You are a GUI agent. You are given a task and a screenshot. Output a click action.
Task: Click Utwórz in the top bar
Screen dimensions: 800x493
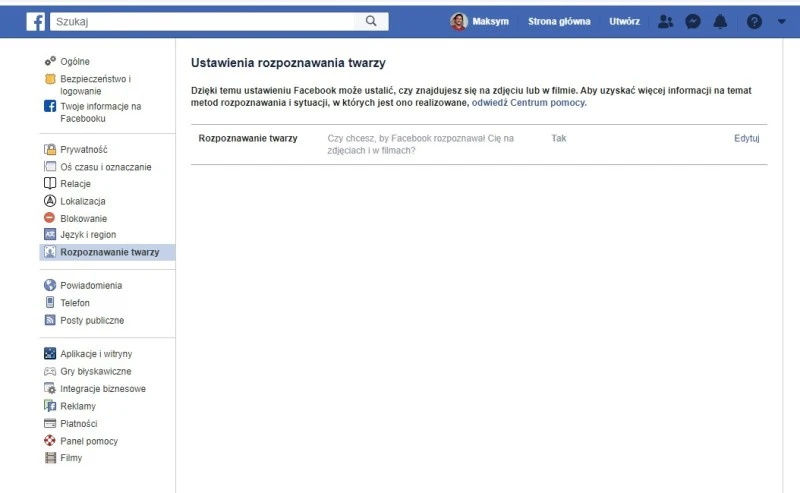(624, 21)
